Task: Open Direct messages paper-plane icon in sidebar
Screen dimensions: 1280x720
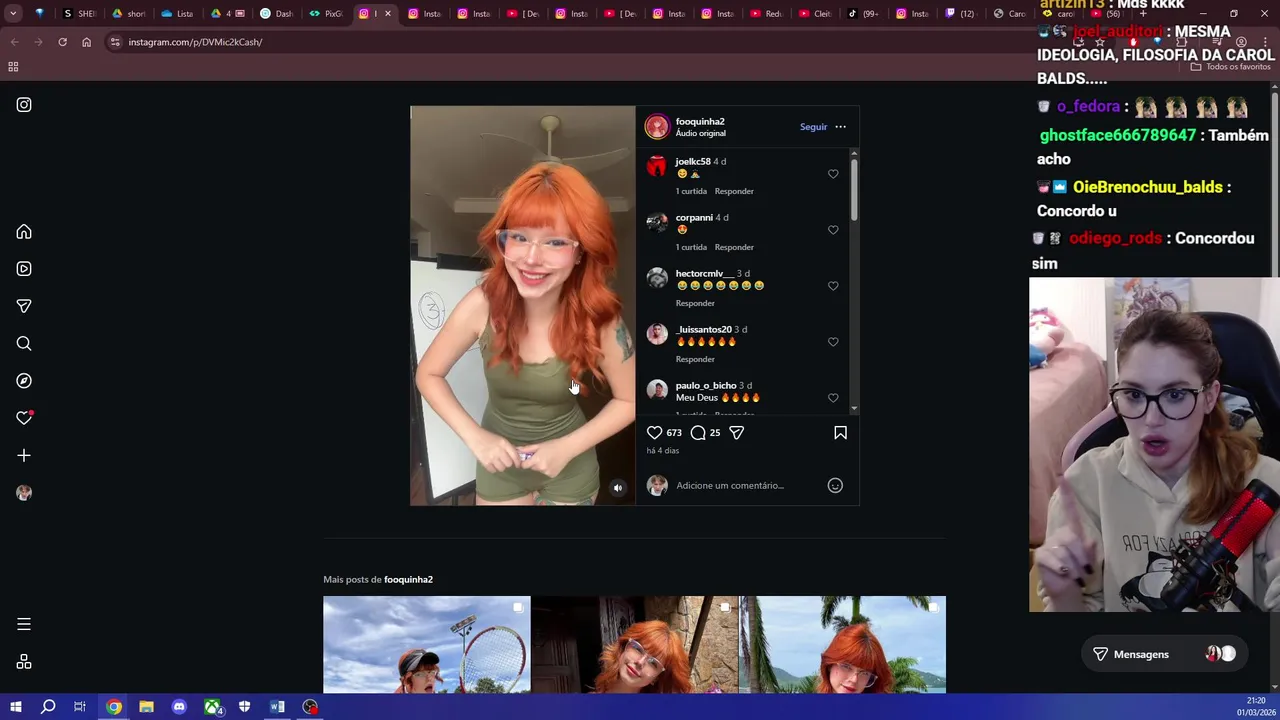Action: coord(24,306)
